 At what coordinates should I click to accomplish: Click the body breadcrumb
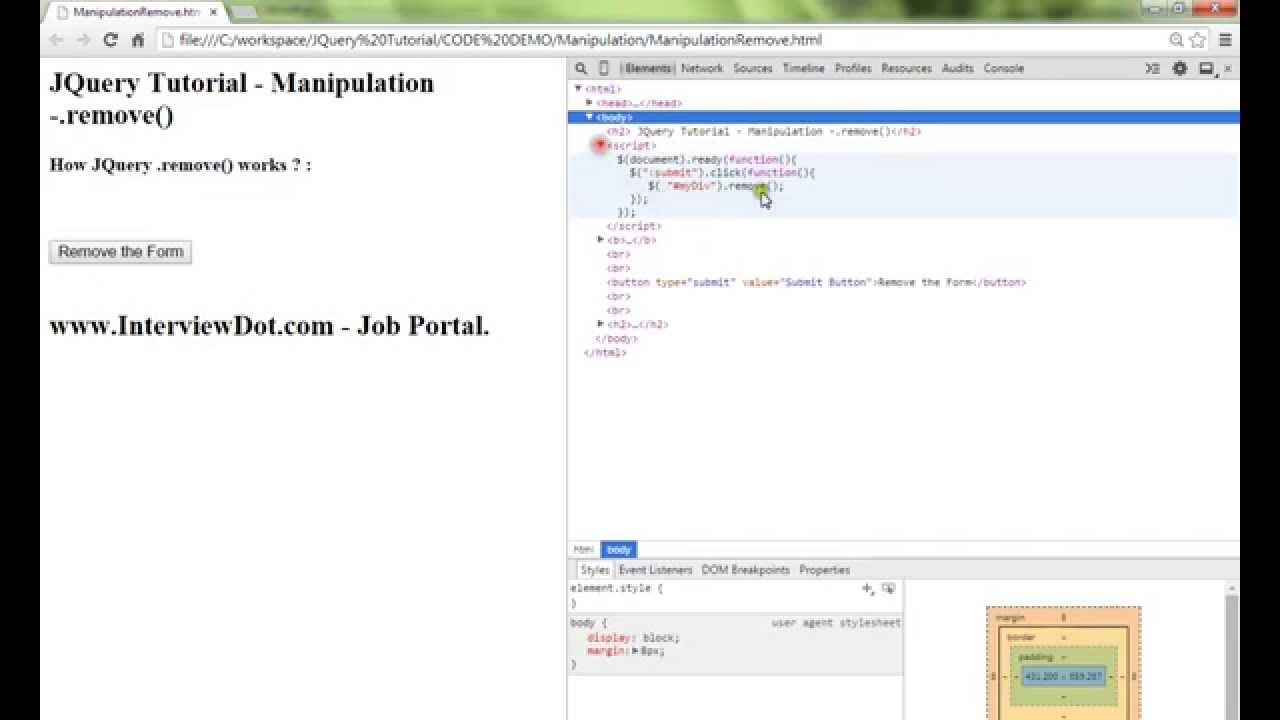pos(619,549)
